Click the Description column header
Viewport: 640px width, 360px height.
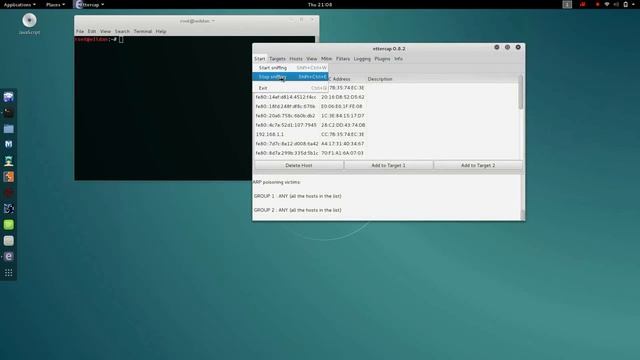click(380, 79)
